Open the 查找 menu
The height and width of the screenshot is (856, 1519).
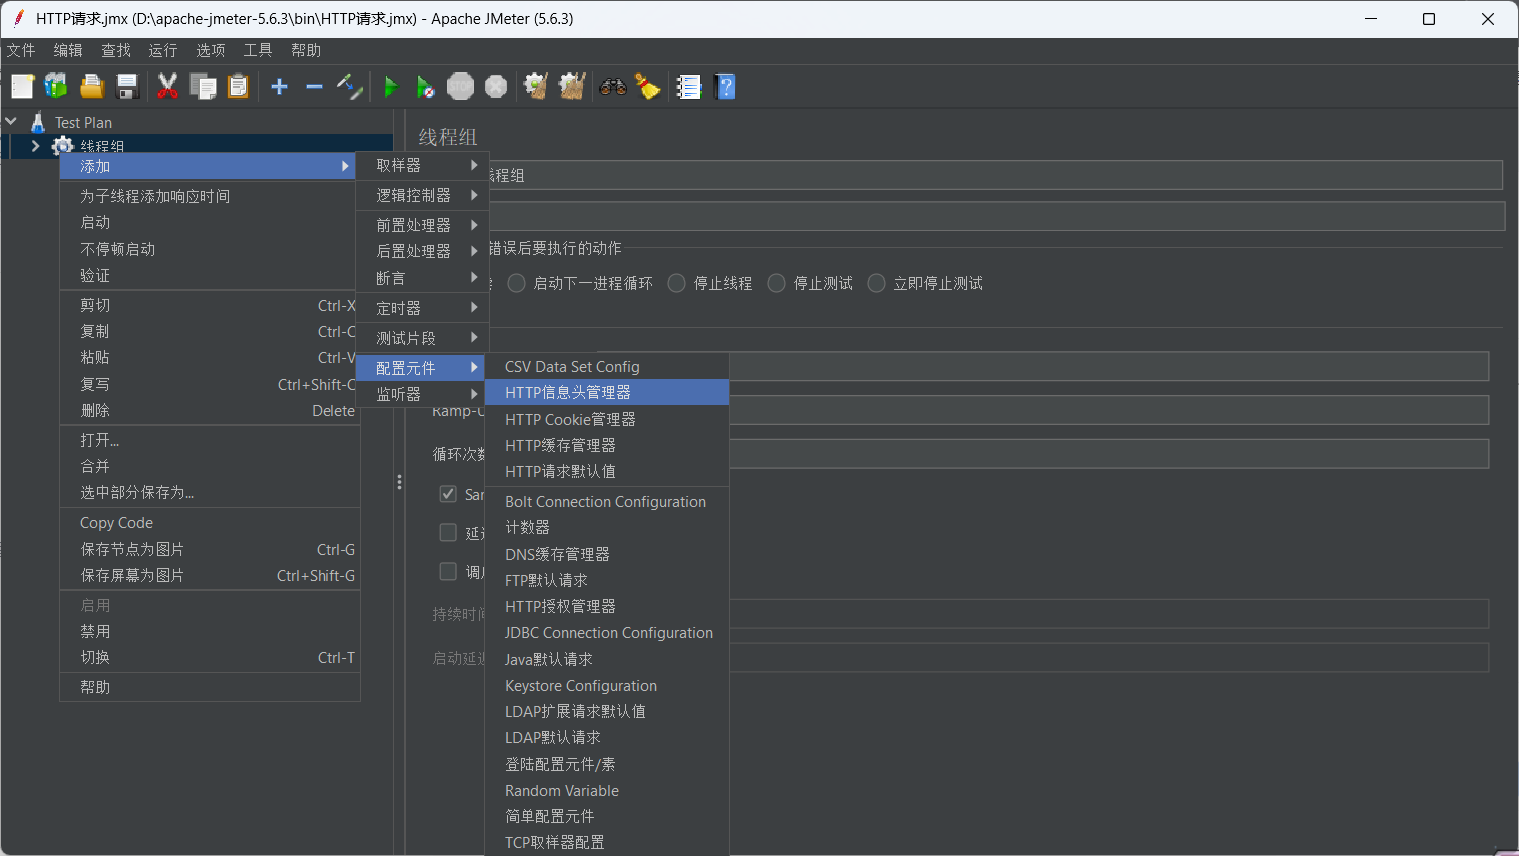pos(116,50)
